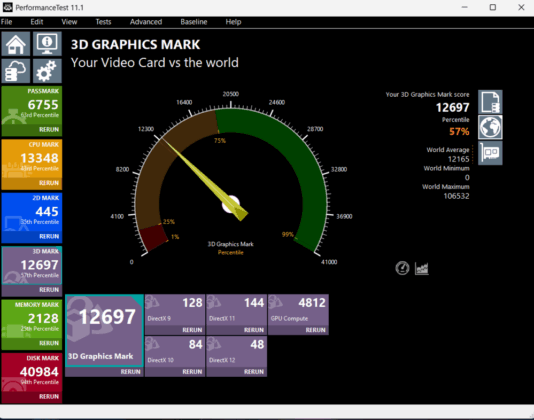Image resolution: width=534 pixels, height=420 pixels.
Task: Switch to the speedometer gauge view icon
Action: (402, 268)
